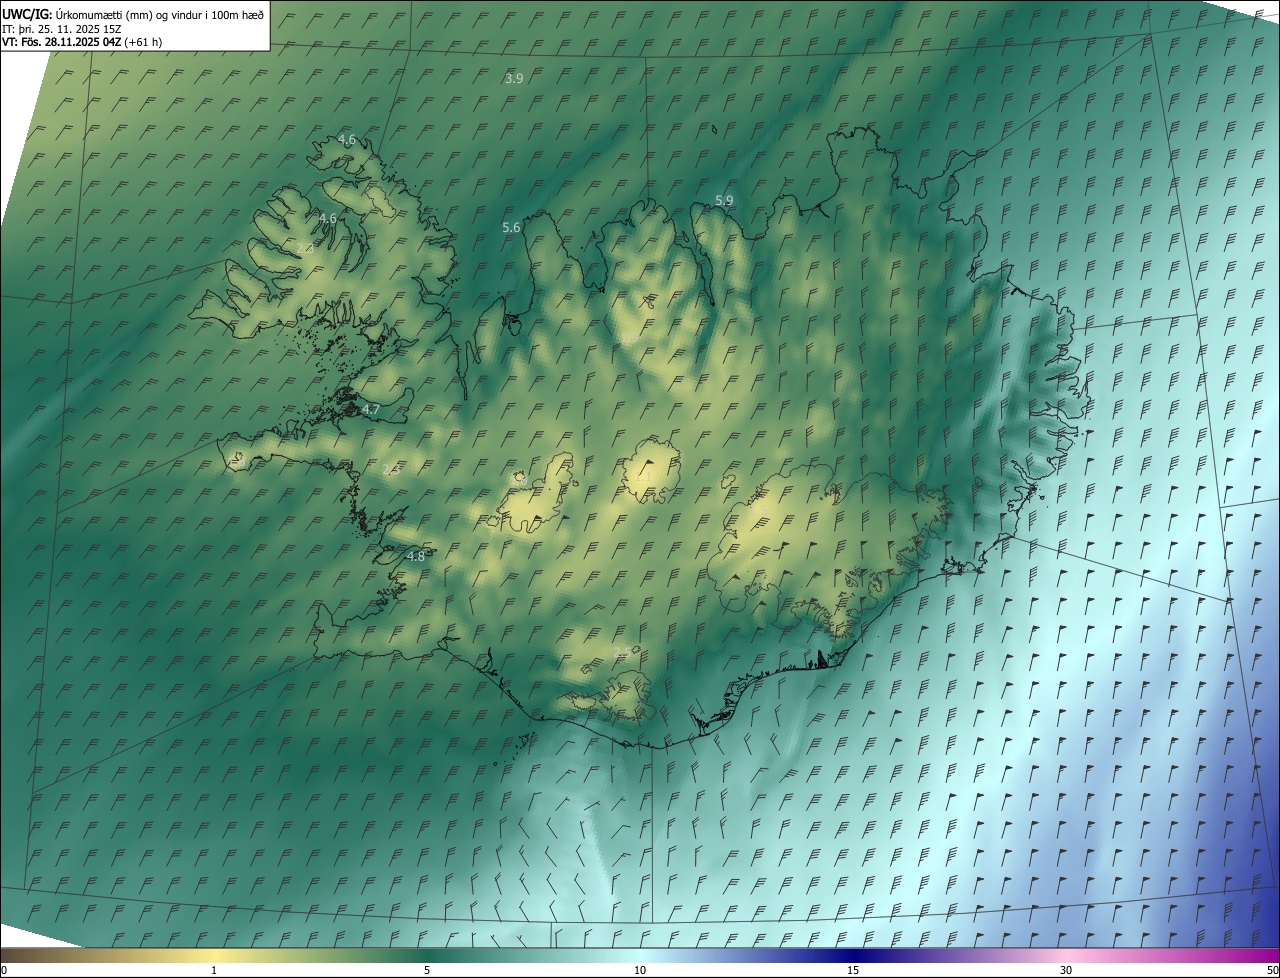Click the 5.9 precipitation value

[x=724, y=201]
